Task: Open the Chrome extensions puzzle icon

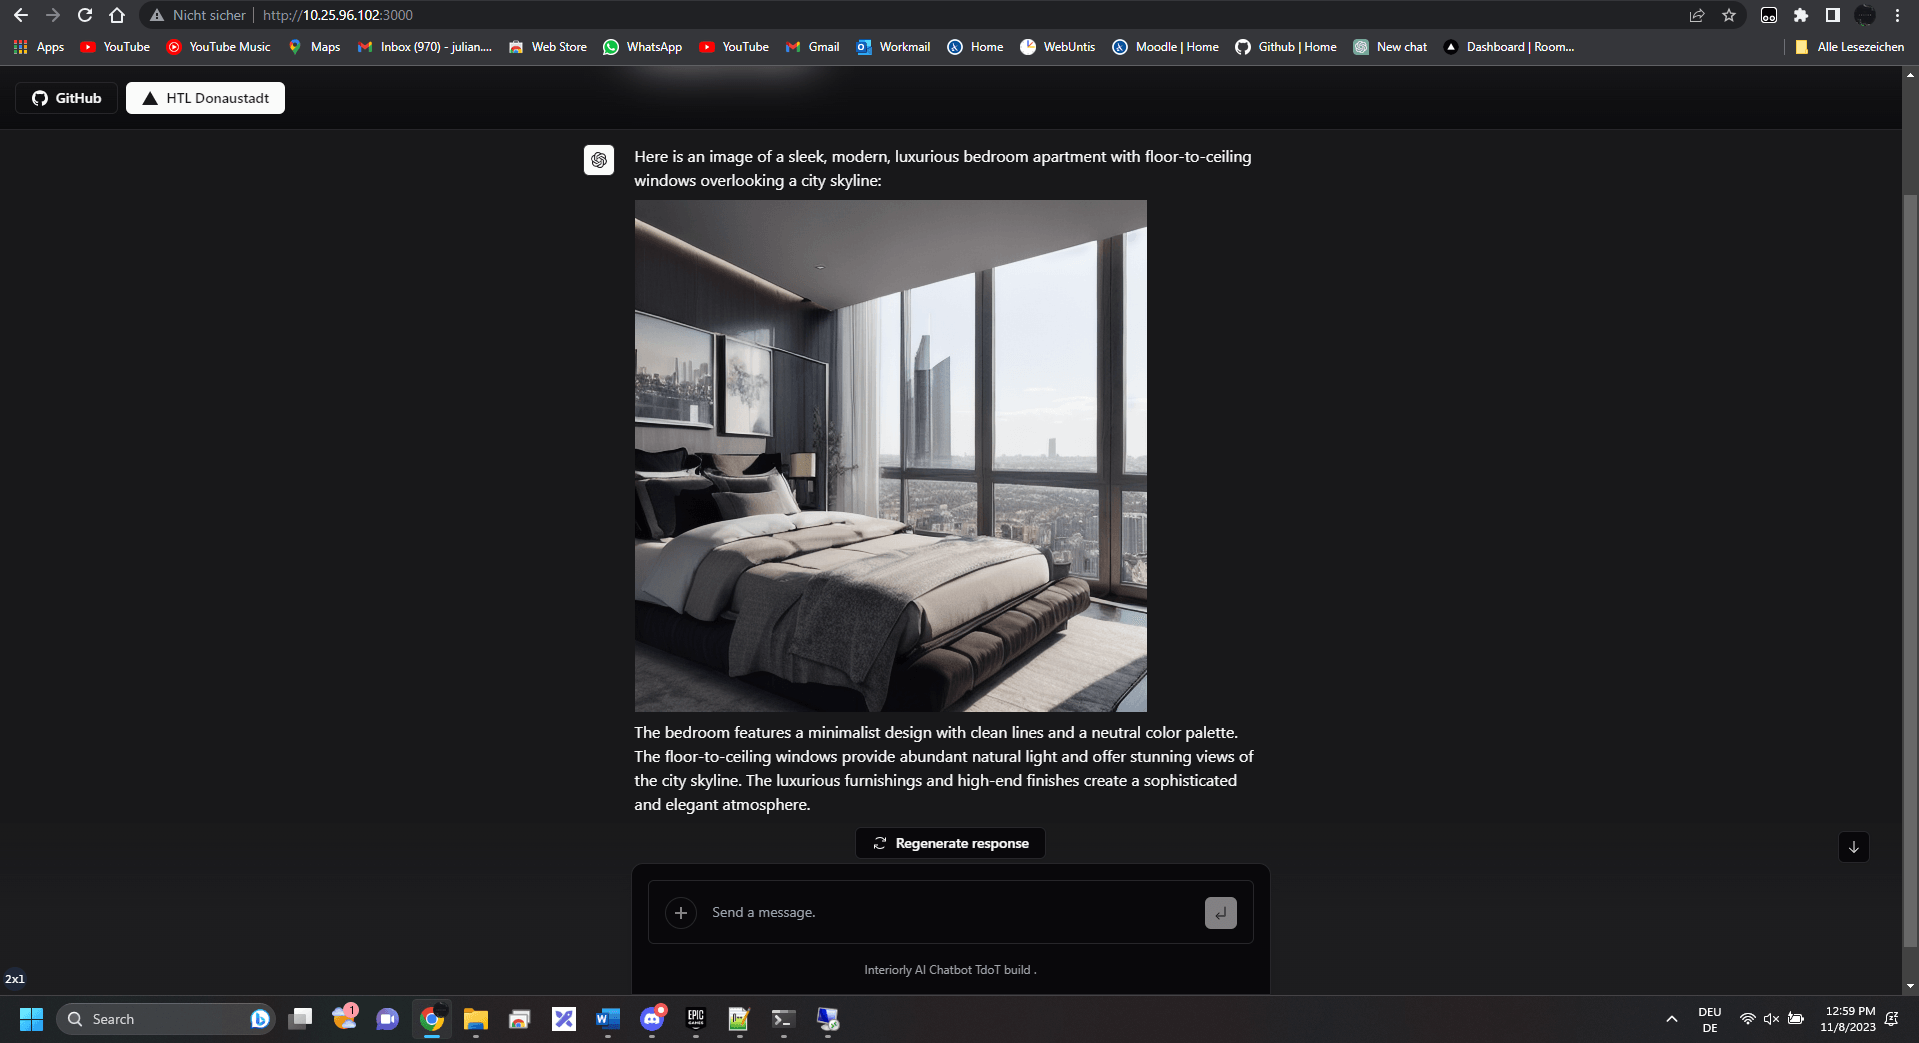Action: (1800, 15)
